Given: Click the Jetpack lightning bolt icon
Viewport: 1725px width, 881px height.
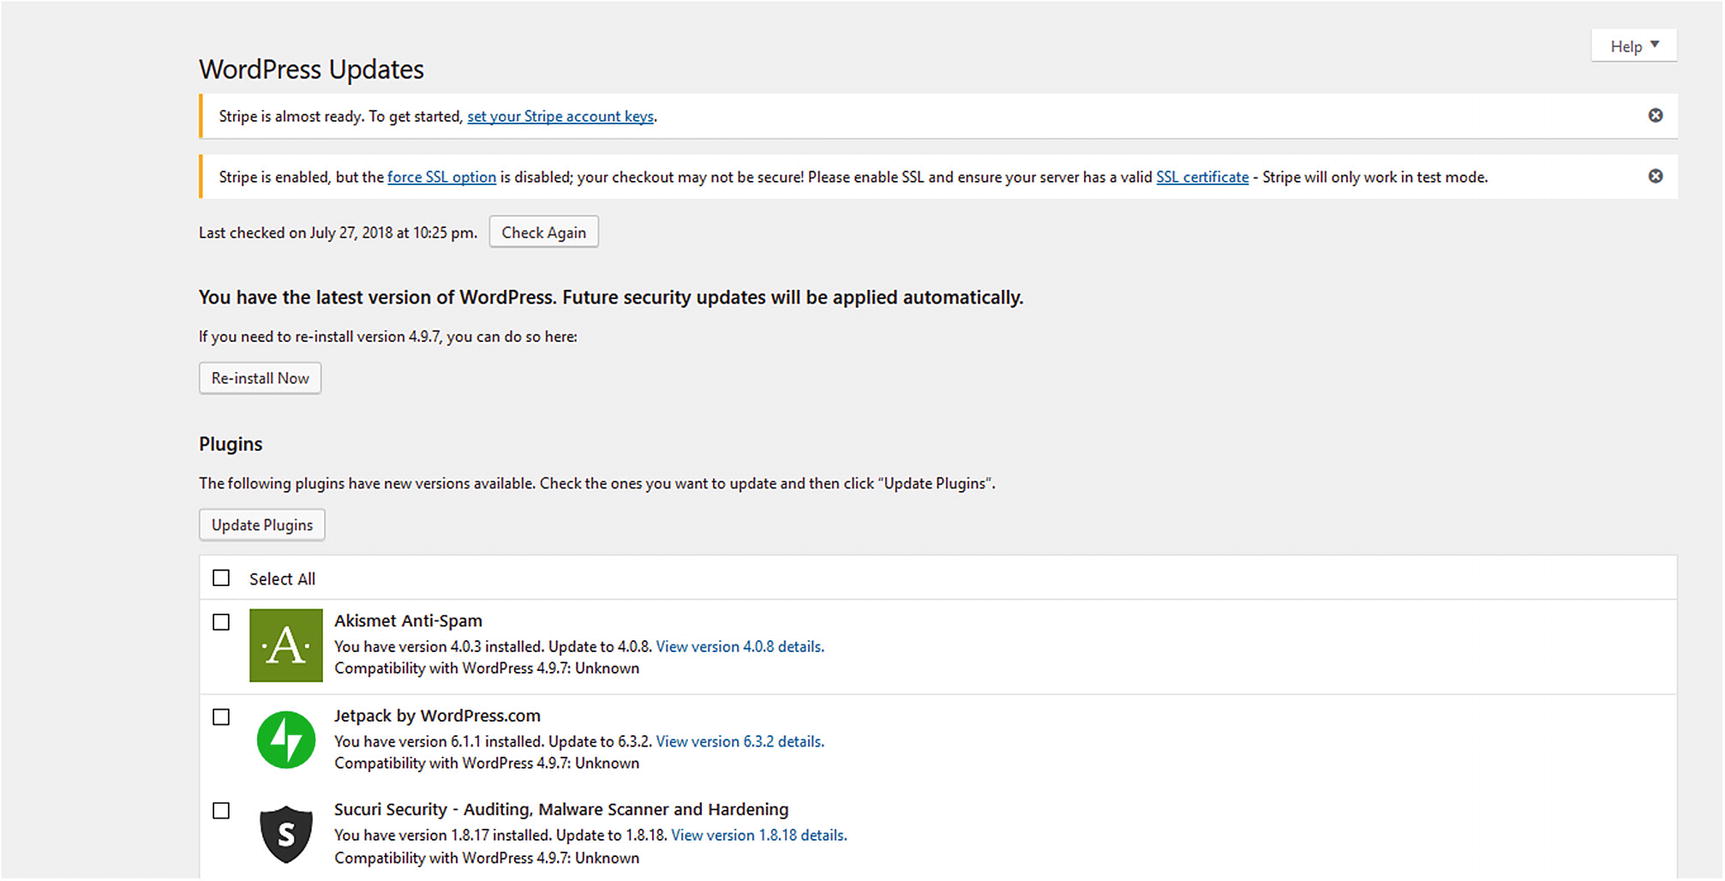Looking at the screenshot, I should click(x=286, y=740).
